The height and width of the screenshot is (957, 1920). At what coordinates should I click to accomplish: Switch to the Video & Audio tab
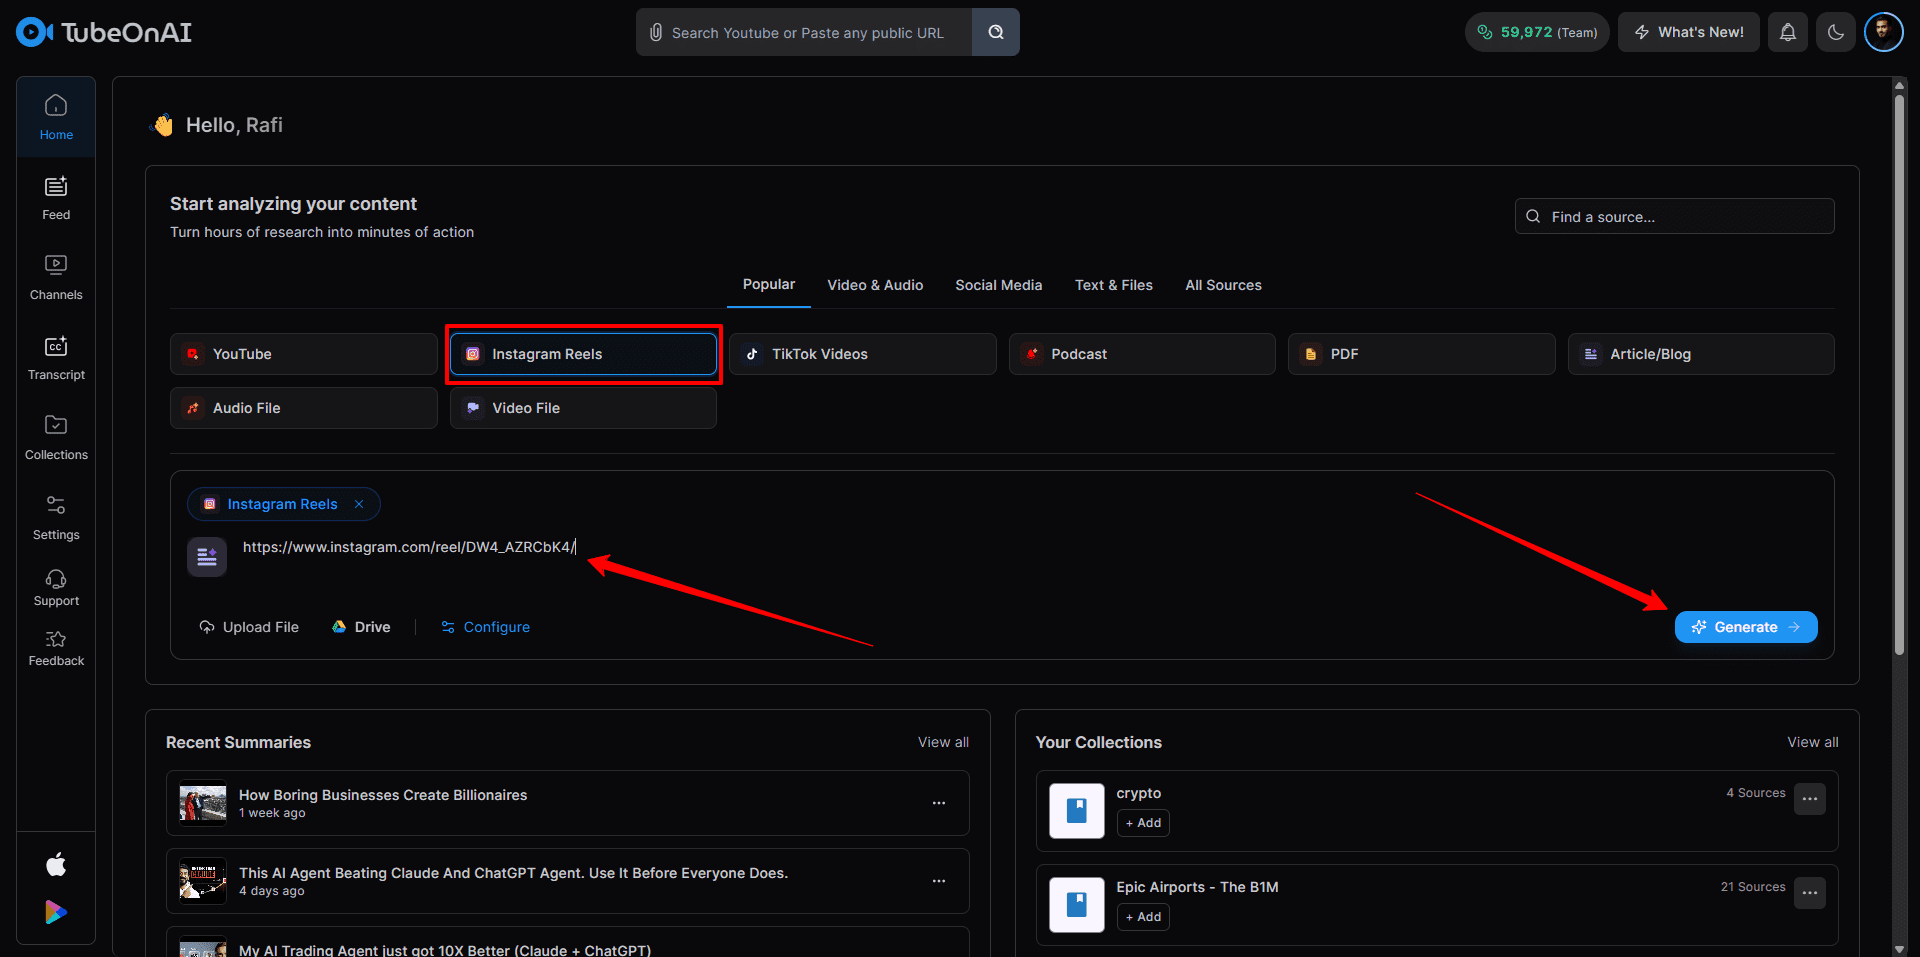tap(875, 285)
